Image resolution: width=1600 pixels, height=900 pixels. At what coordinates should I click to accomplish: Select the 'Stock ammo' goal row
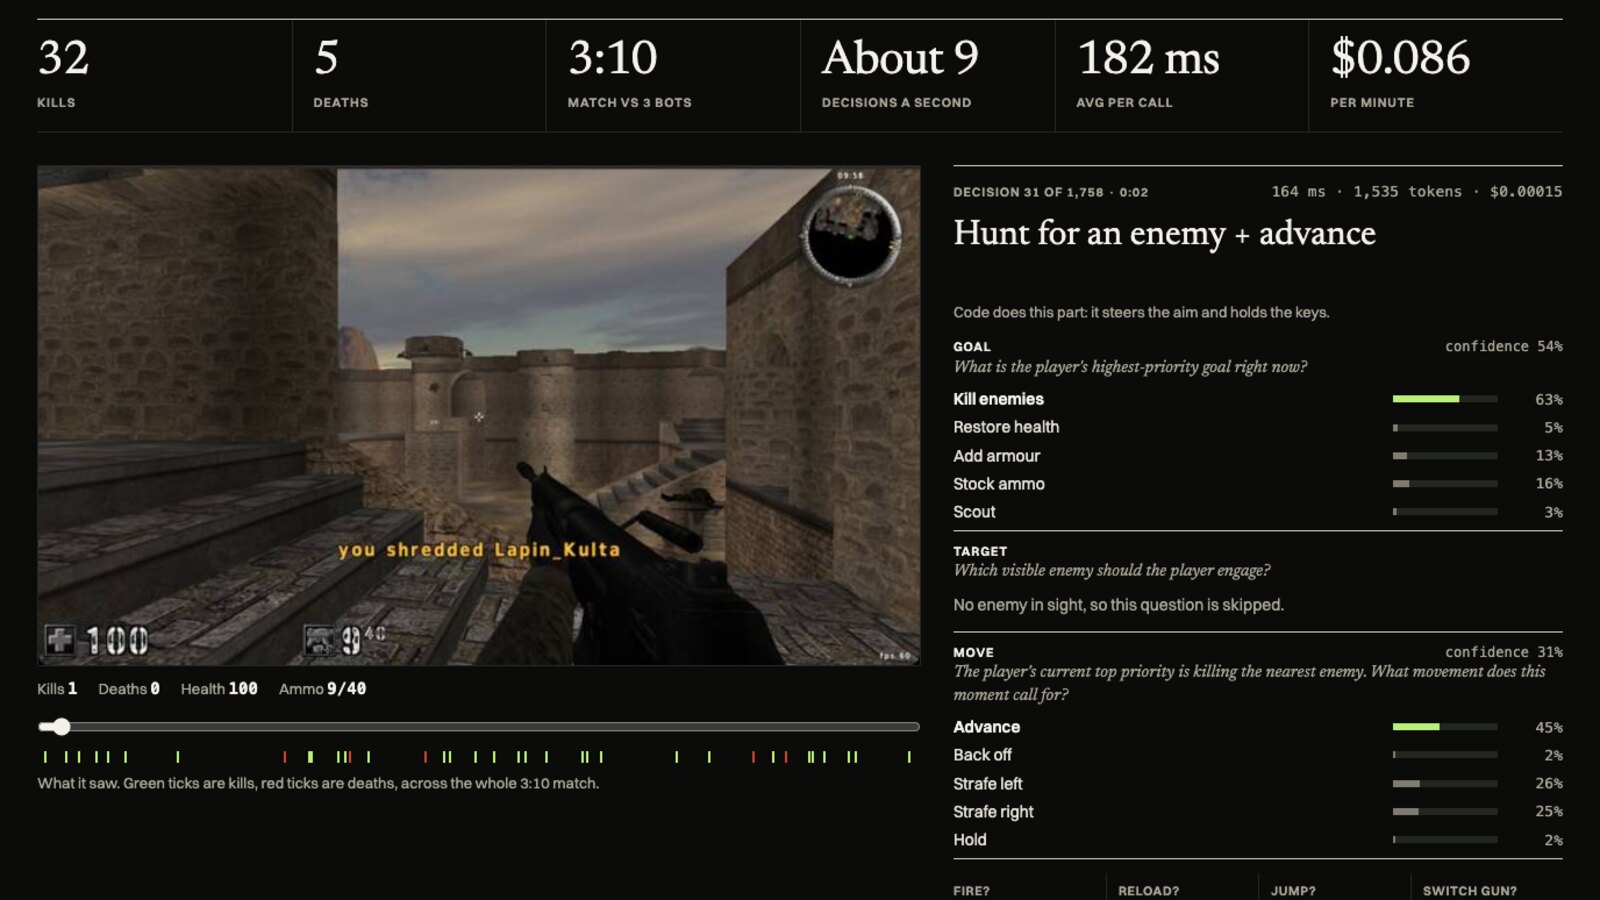click(x=1257, y=484)
